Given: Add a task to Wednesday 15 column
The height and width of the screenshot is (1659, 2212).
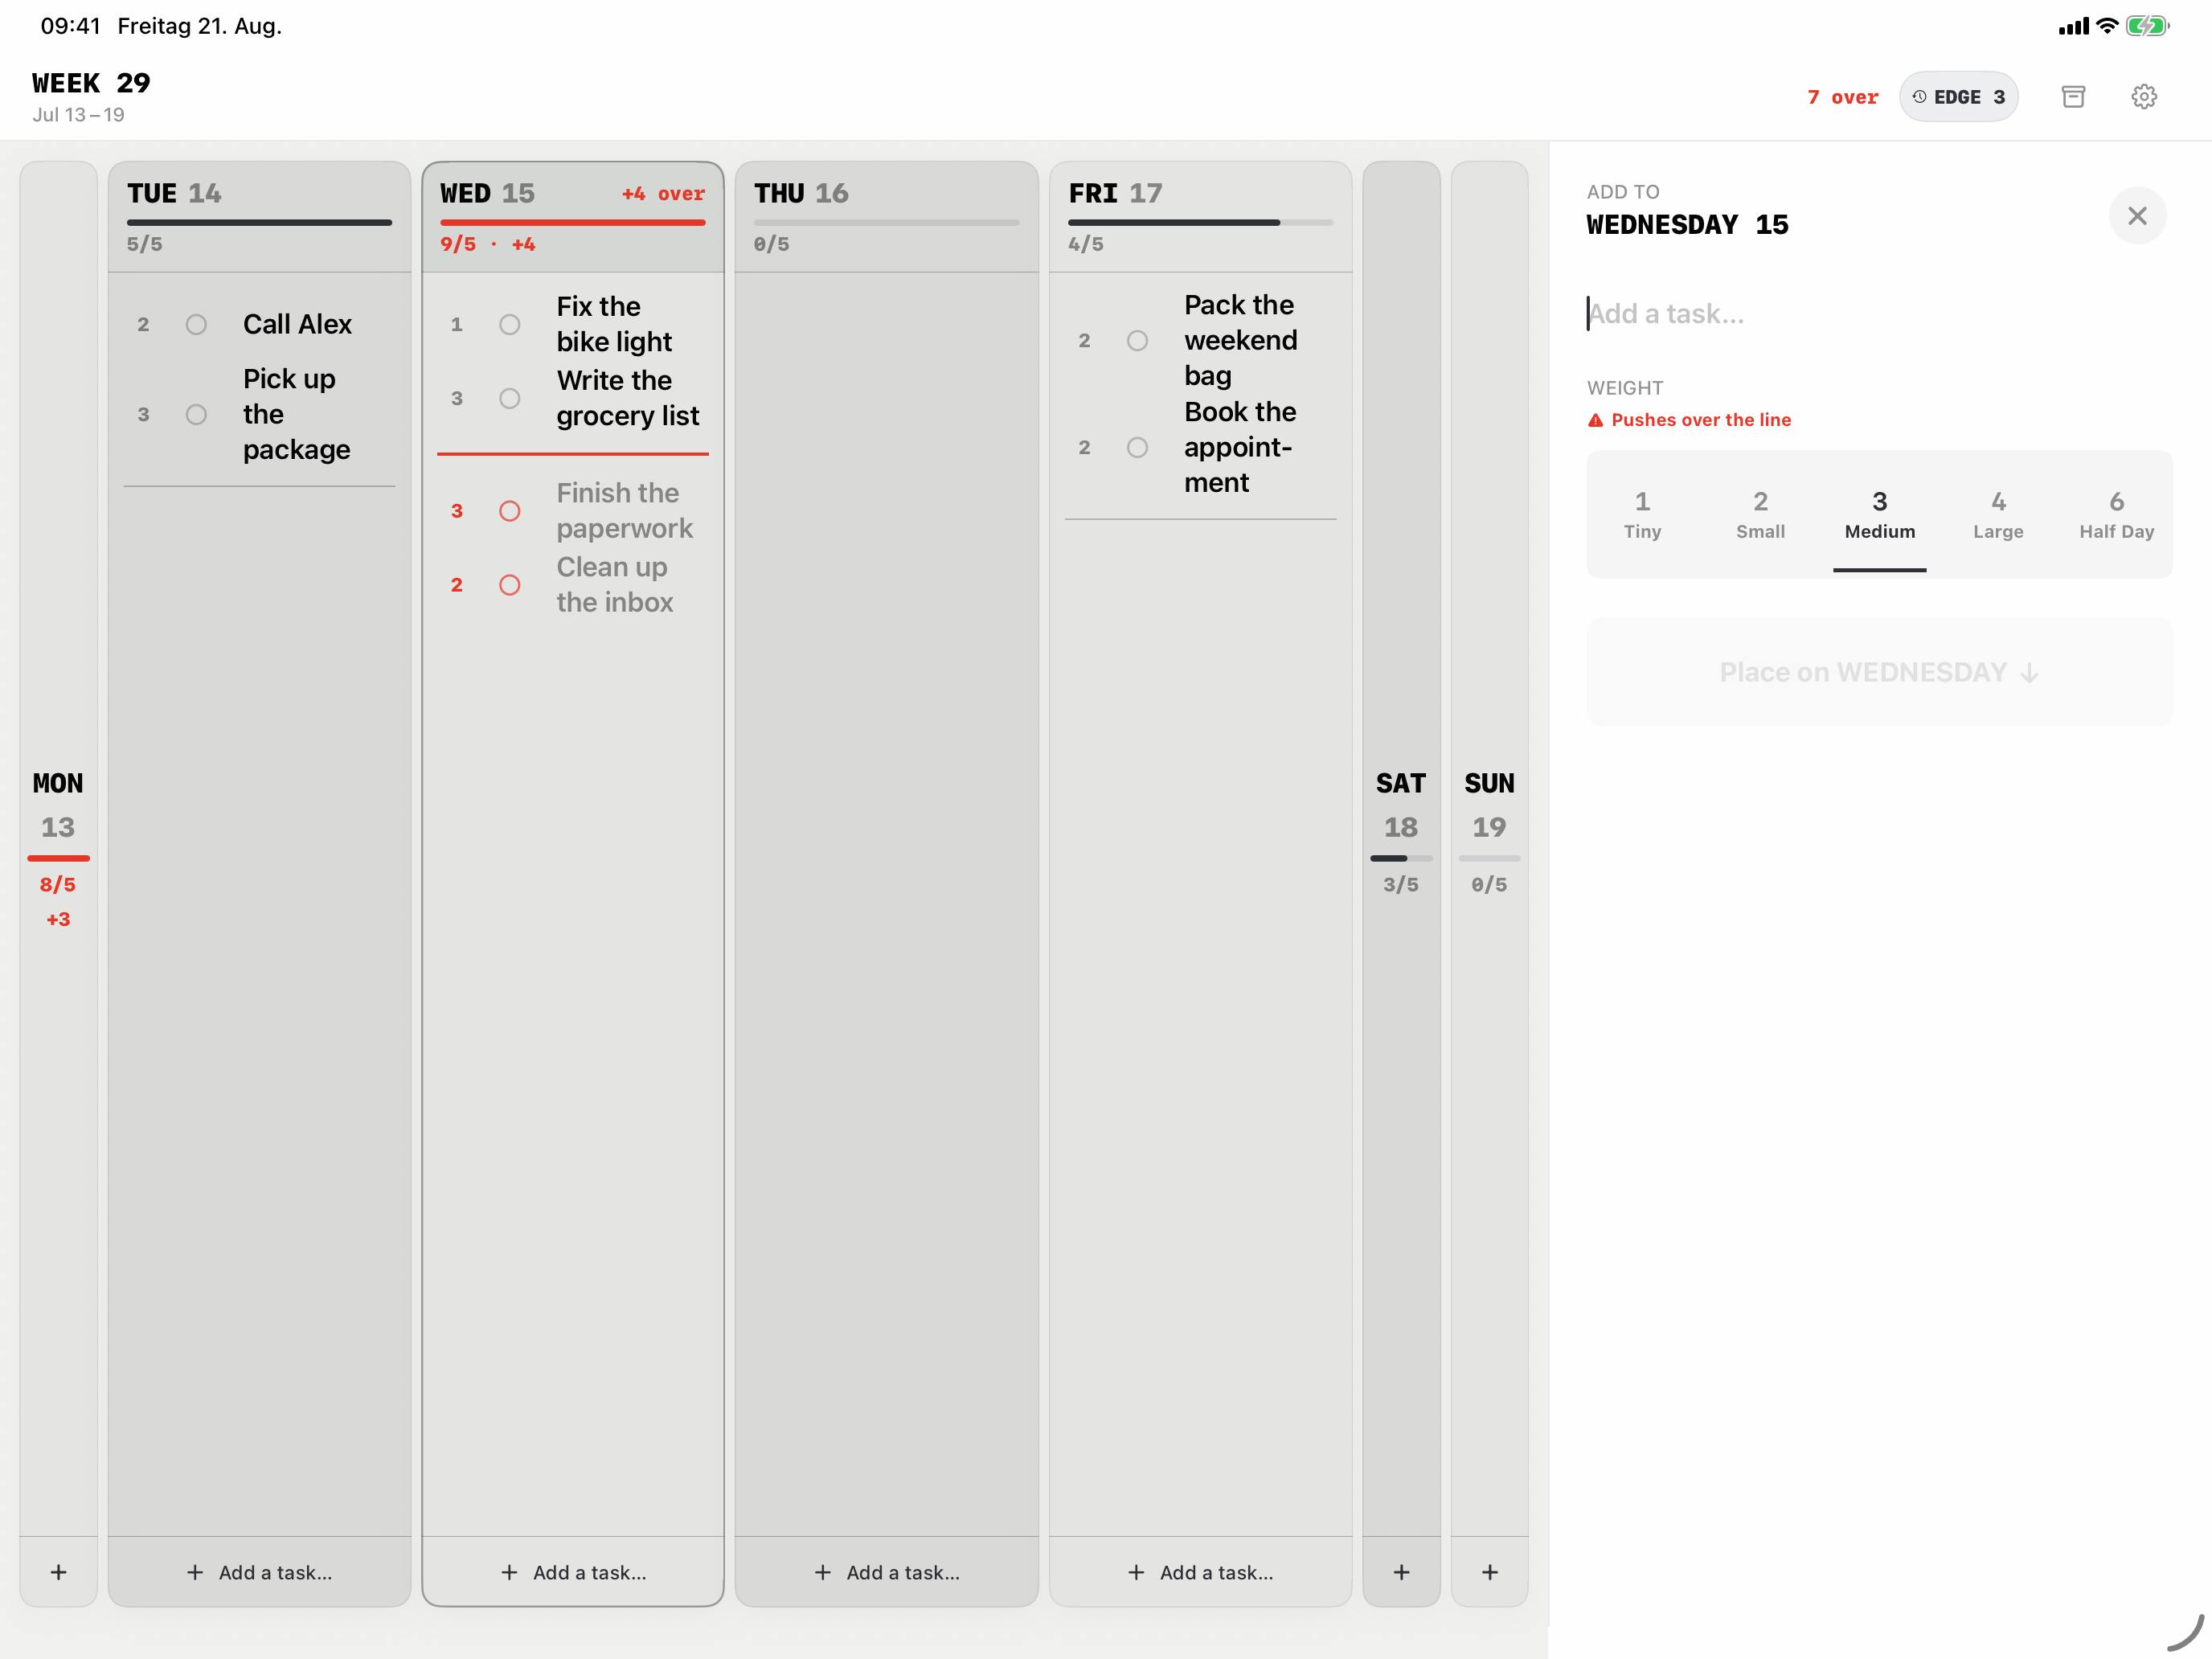Looking at the screenshot, I should click(x=573, y=1572).
